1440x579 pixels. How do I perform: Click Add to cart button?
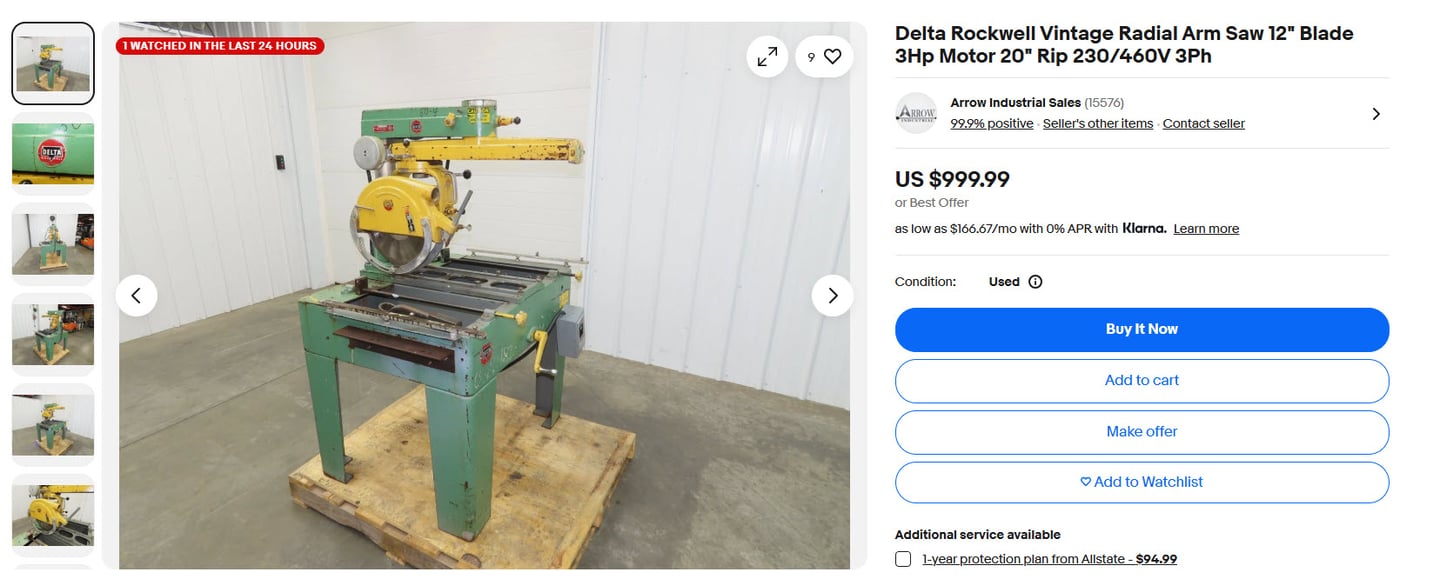(1142, 380)
